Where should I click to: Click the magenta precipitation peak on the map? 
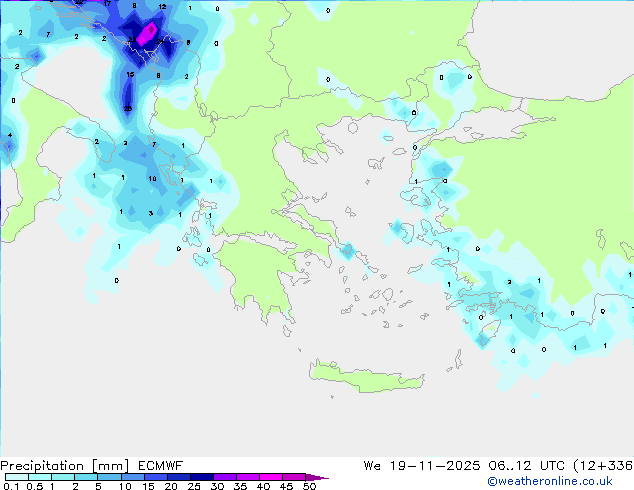[147, 34]
